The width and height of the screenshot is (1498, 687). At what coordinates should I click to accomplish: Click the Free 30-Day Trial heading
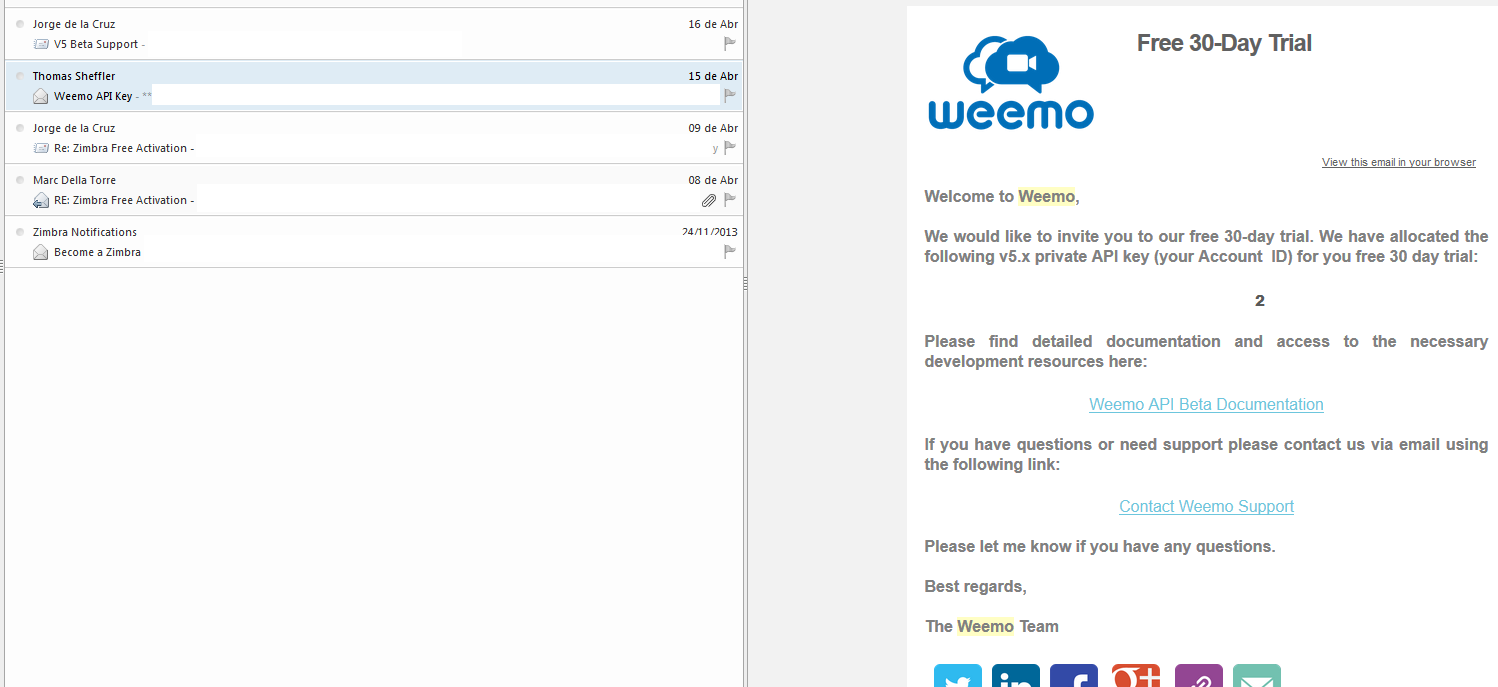1224,43
